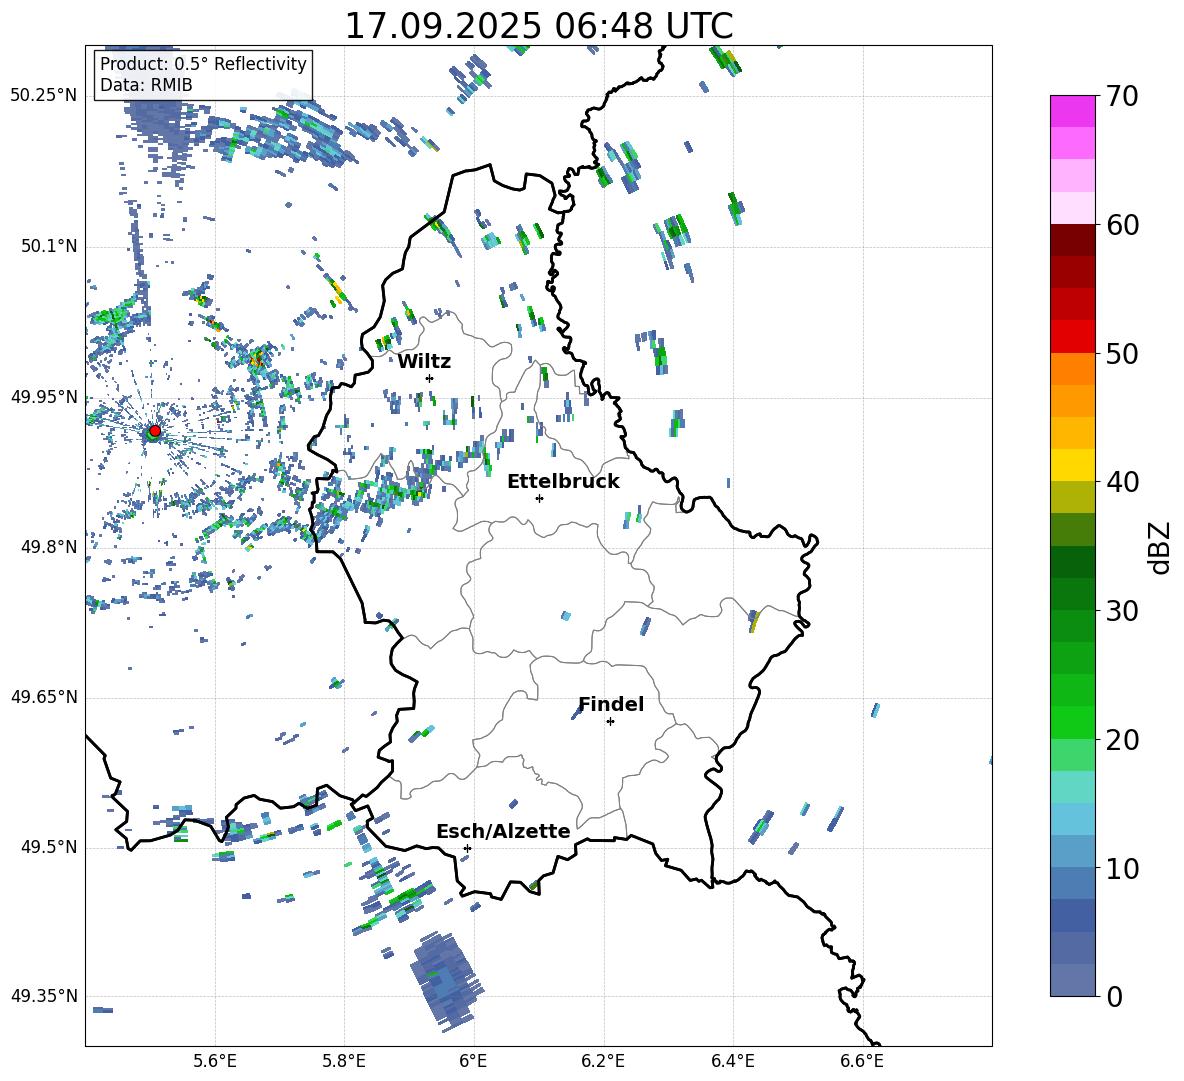The width and height of the screenshot is (1184, 1081).
Task: Click the 17.09.2025 06:48 UTC title
Action: pyautogui.click(x=538, y=26)
